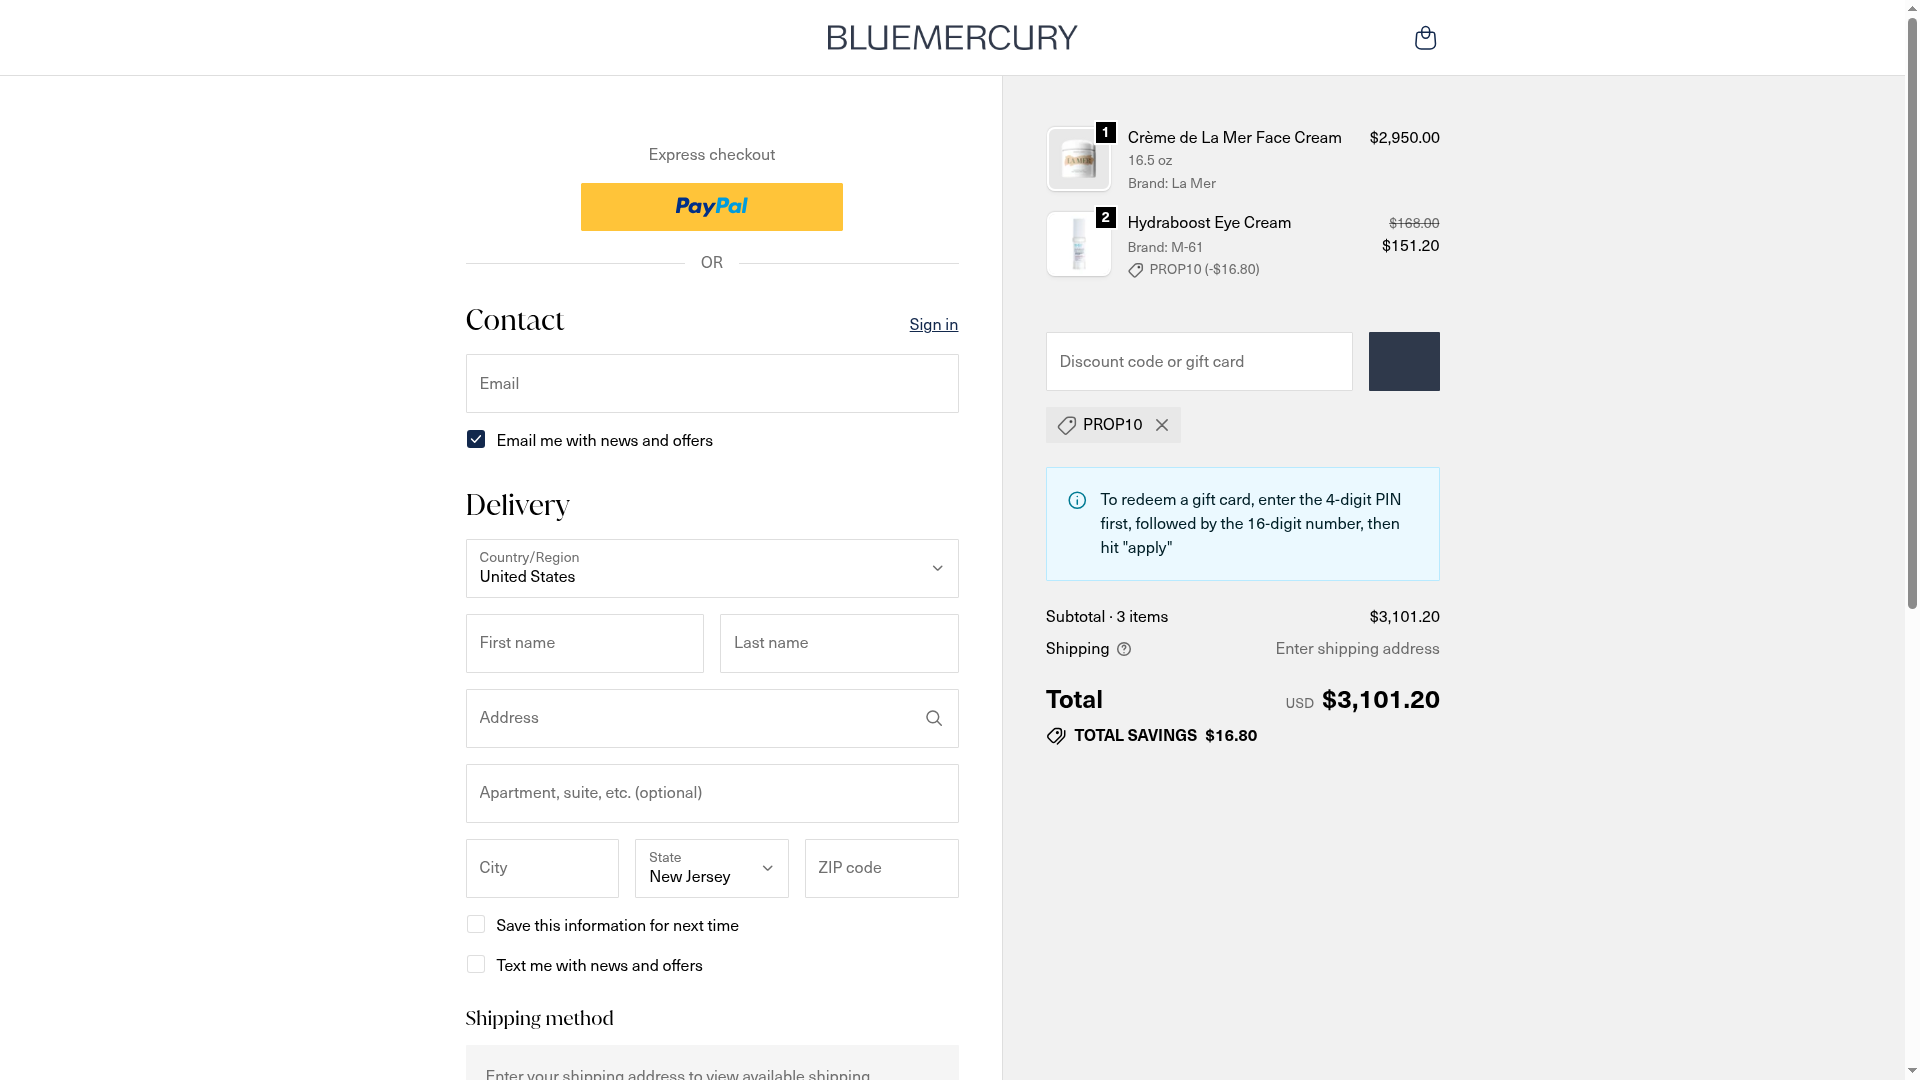Image resolution: width=1920 pixels, height=1080 pixels.
Task: Click the PROP10 tag icon chip
Action: (1067, 425)
